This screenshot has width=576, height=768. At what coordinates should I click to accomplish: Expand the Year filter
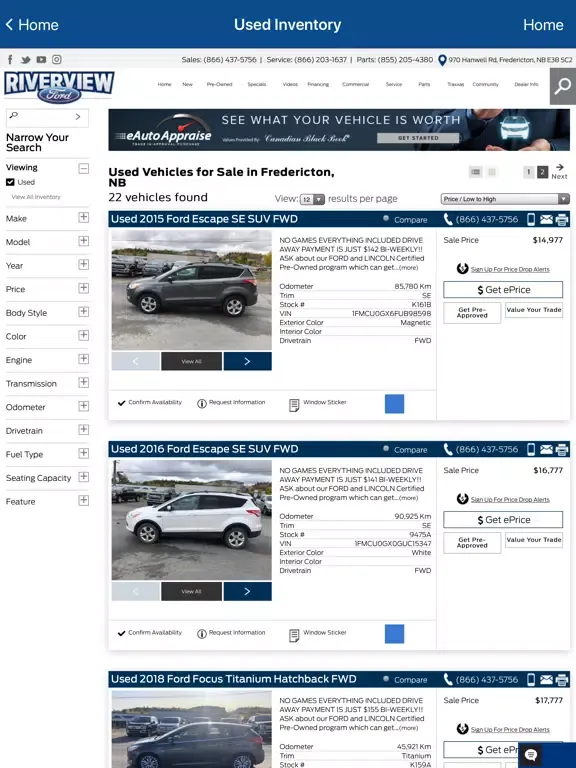click(x=84, y=264)
